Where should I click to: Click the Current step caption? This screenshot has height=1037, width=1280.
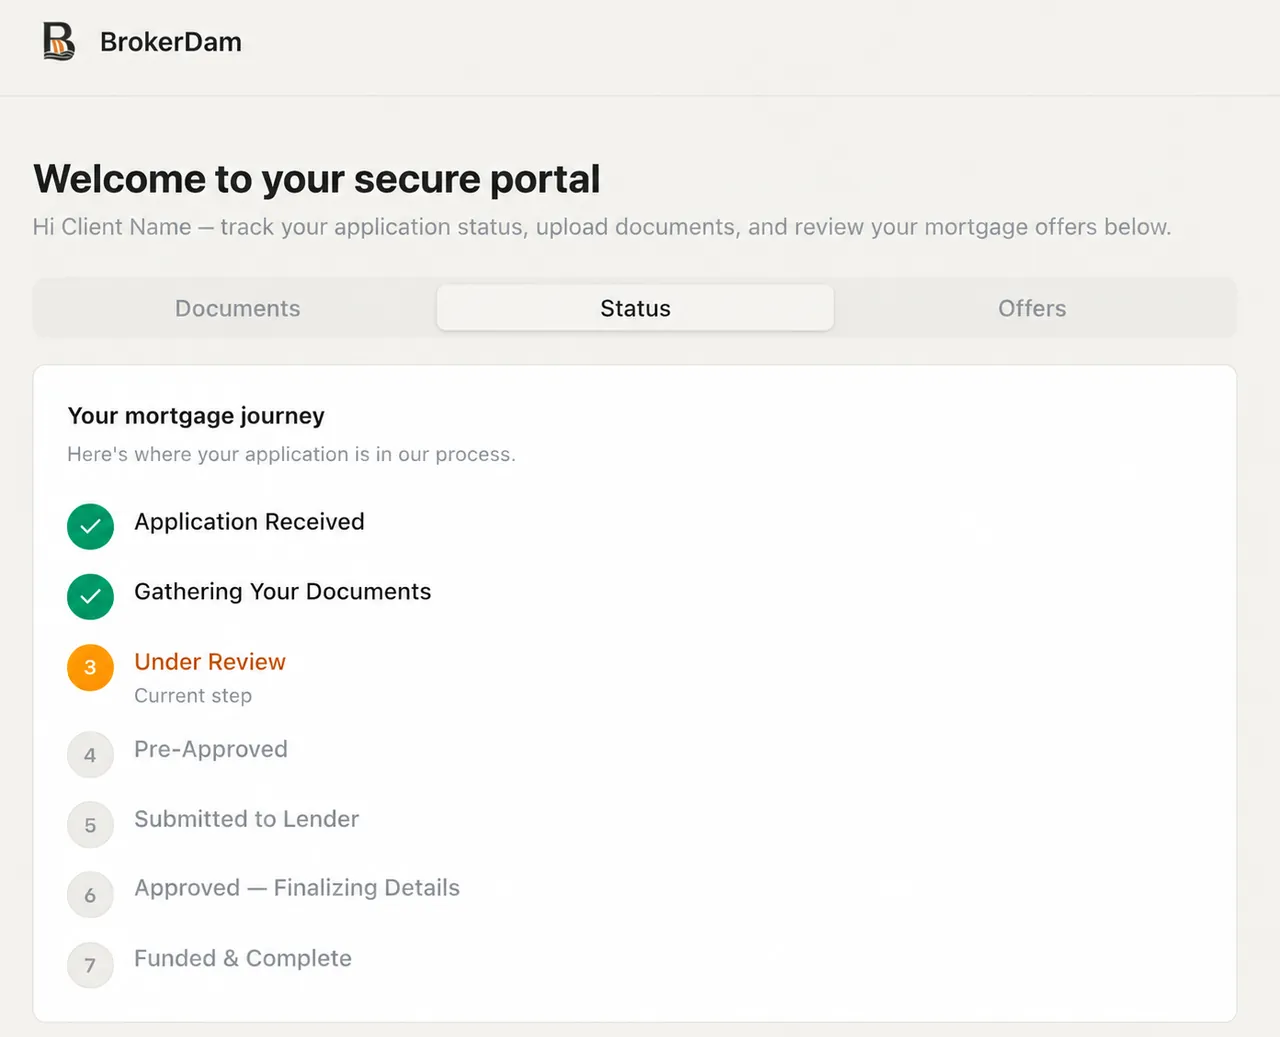tap(193, 696)
